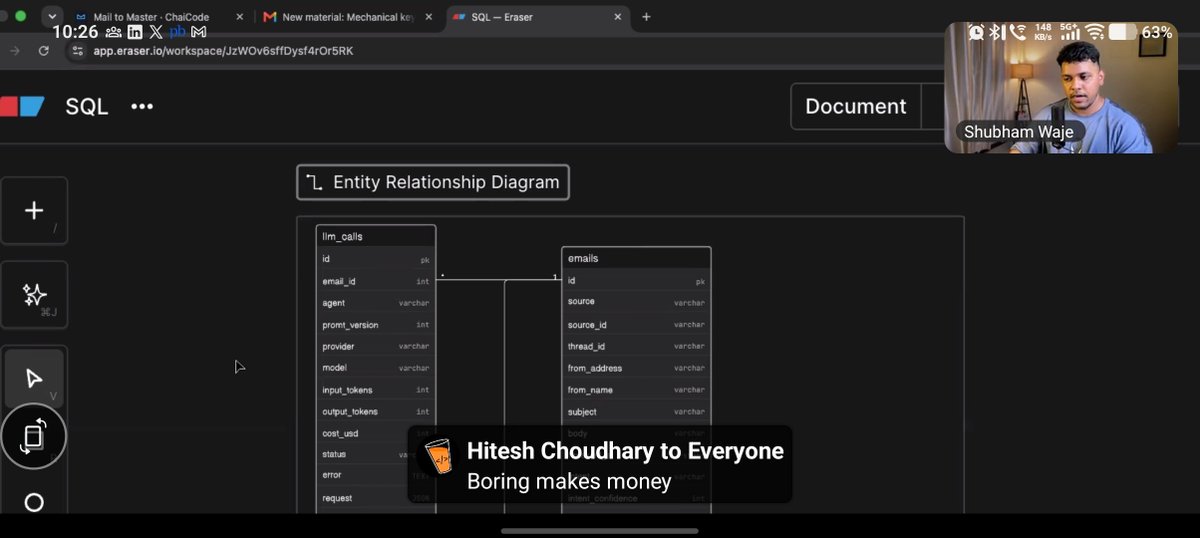Open a new browser tab with plus

pos(646,17)
